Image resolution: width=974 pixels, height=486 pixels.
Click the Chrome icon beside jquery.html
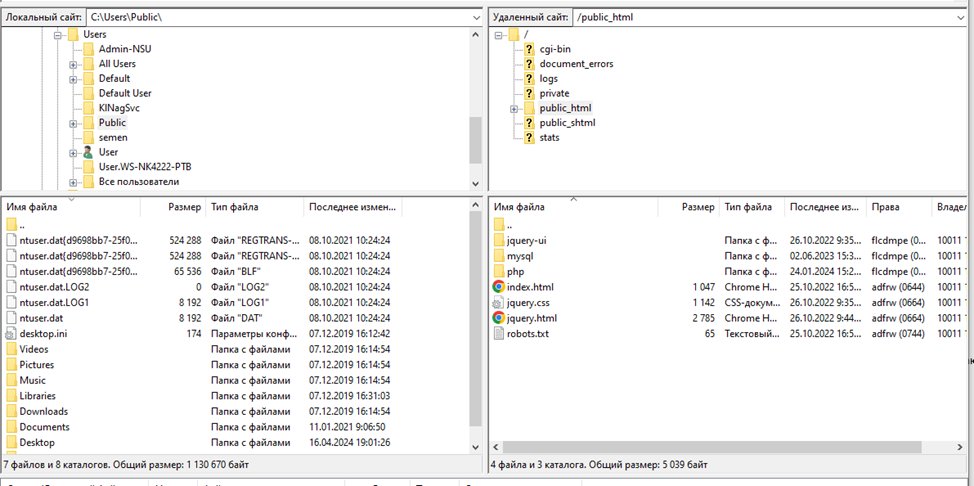(500, 318)
